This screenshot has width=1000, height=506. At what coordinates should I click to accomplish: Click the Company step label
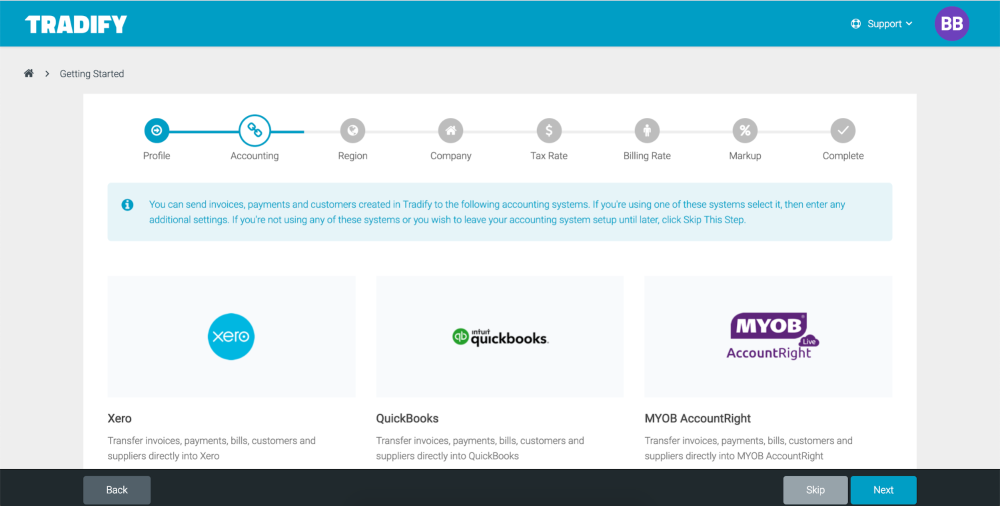(x=451, y=156)
